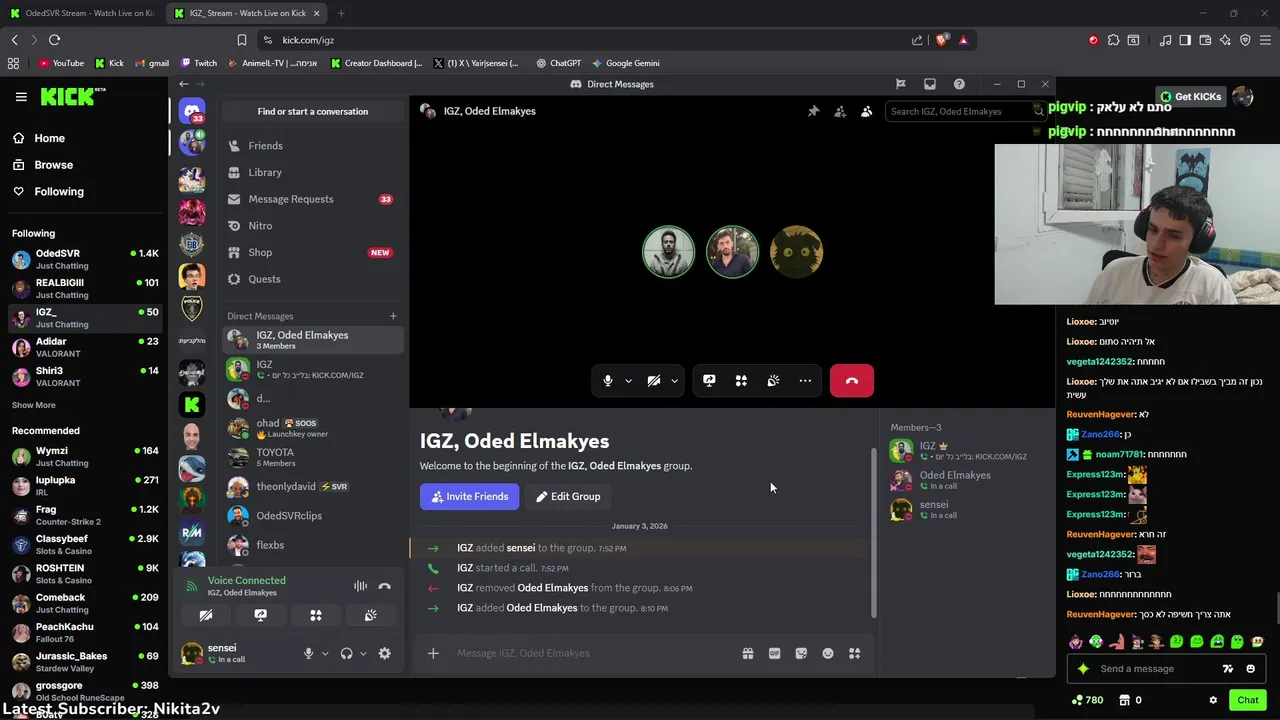
Task: Click Edit Group button
Action: point(567,496)
